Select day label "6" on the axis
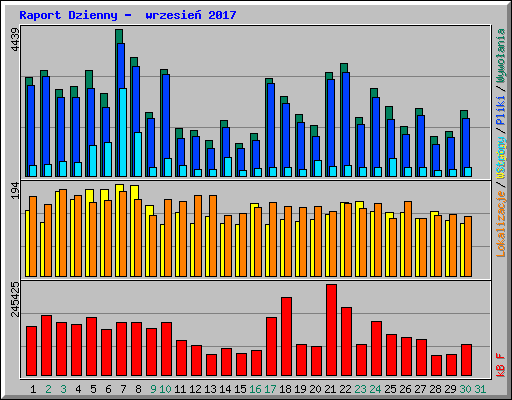 point(108,389)
